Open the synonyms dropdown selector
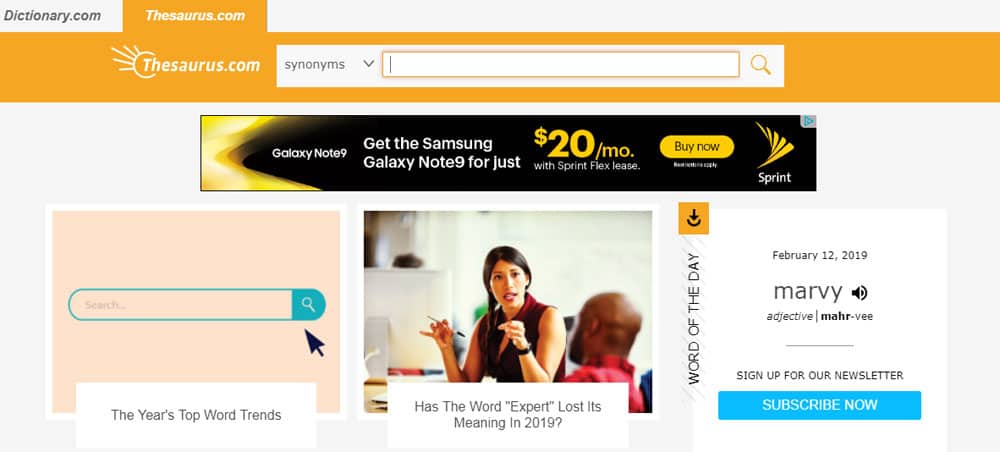Image resolution: width=1000 pixels, height=452 pixels. tap(329, 64)
